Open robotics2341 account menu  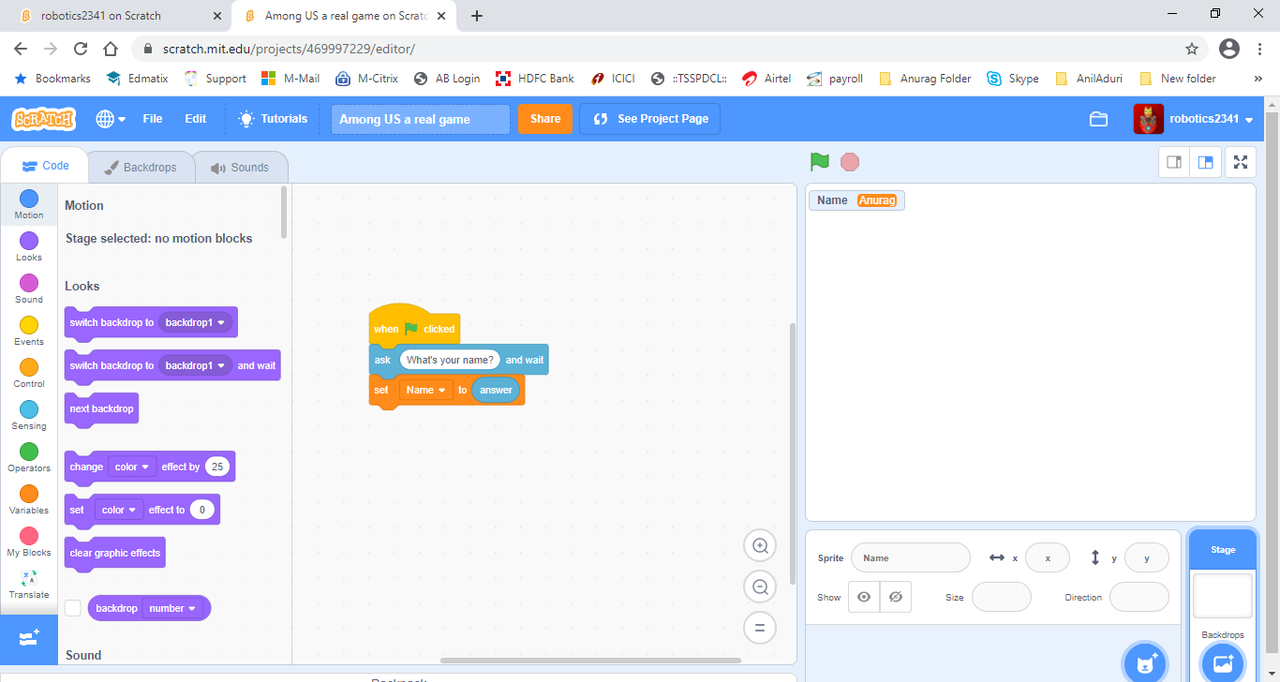pyautogui.click(x=1193, y=119)
